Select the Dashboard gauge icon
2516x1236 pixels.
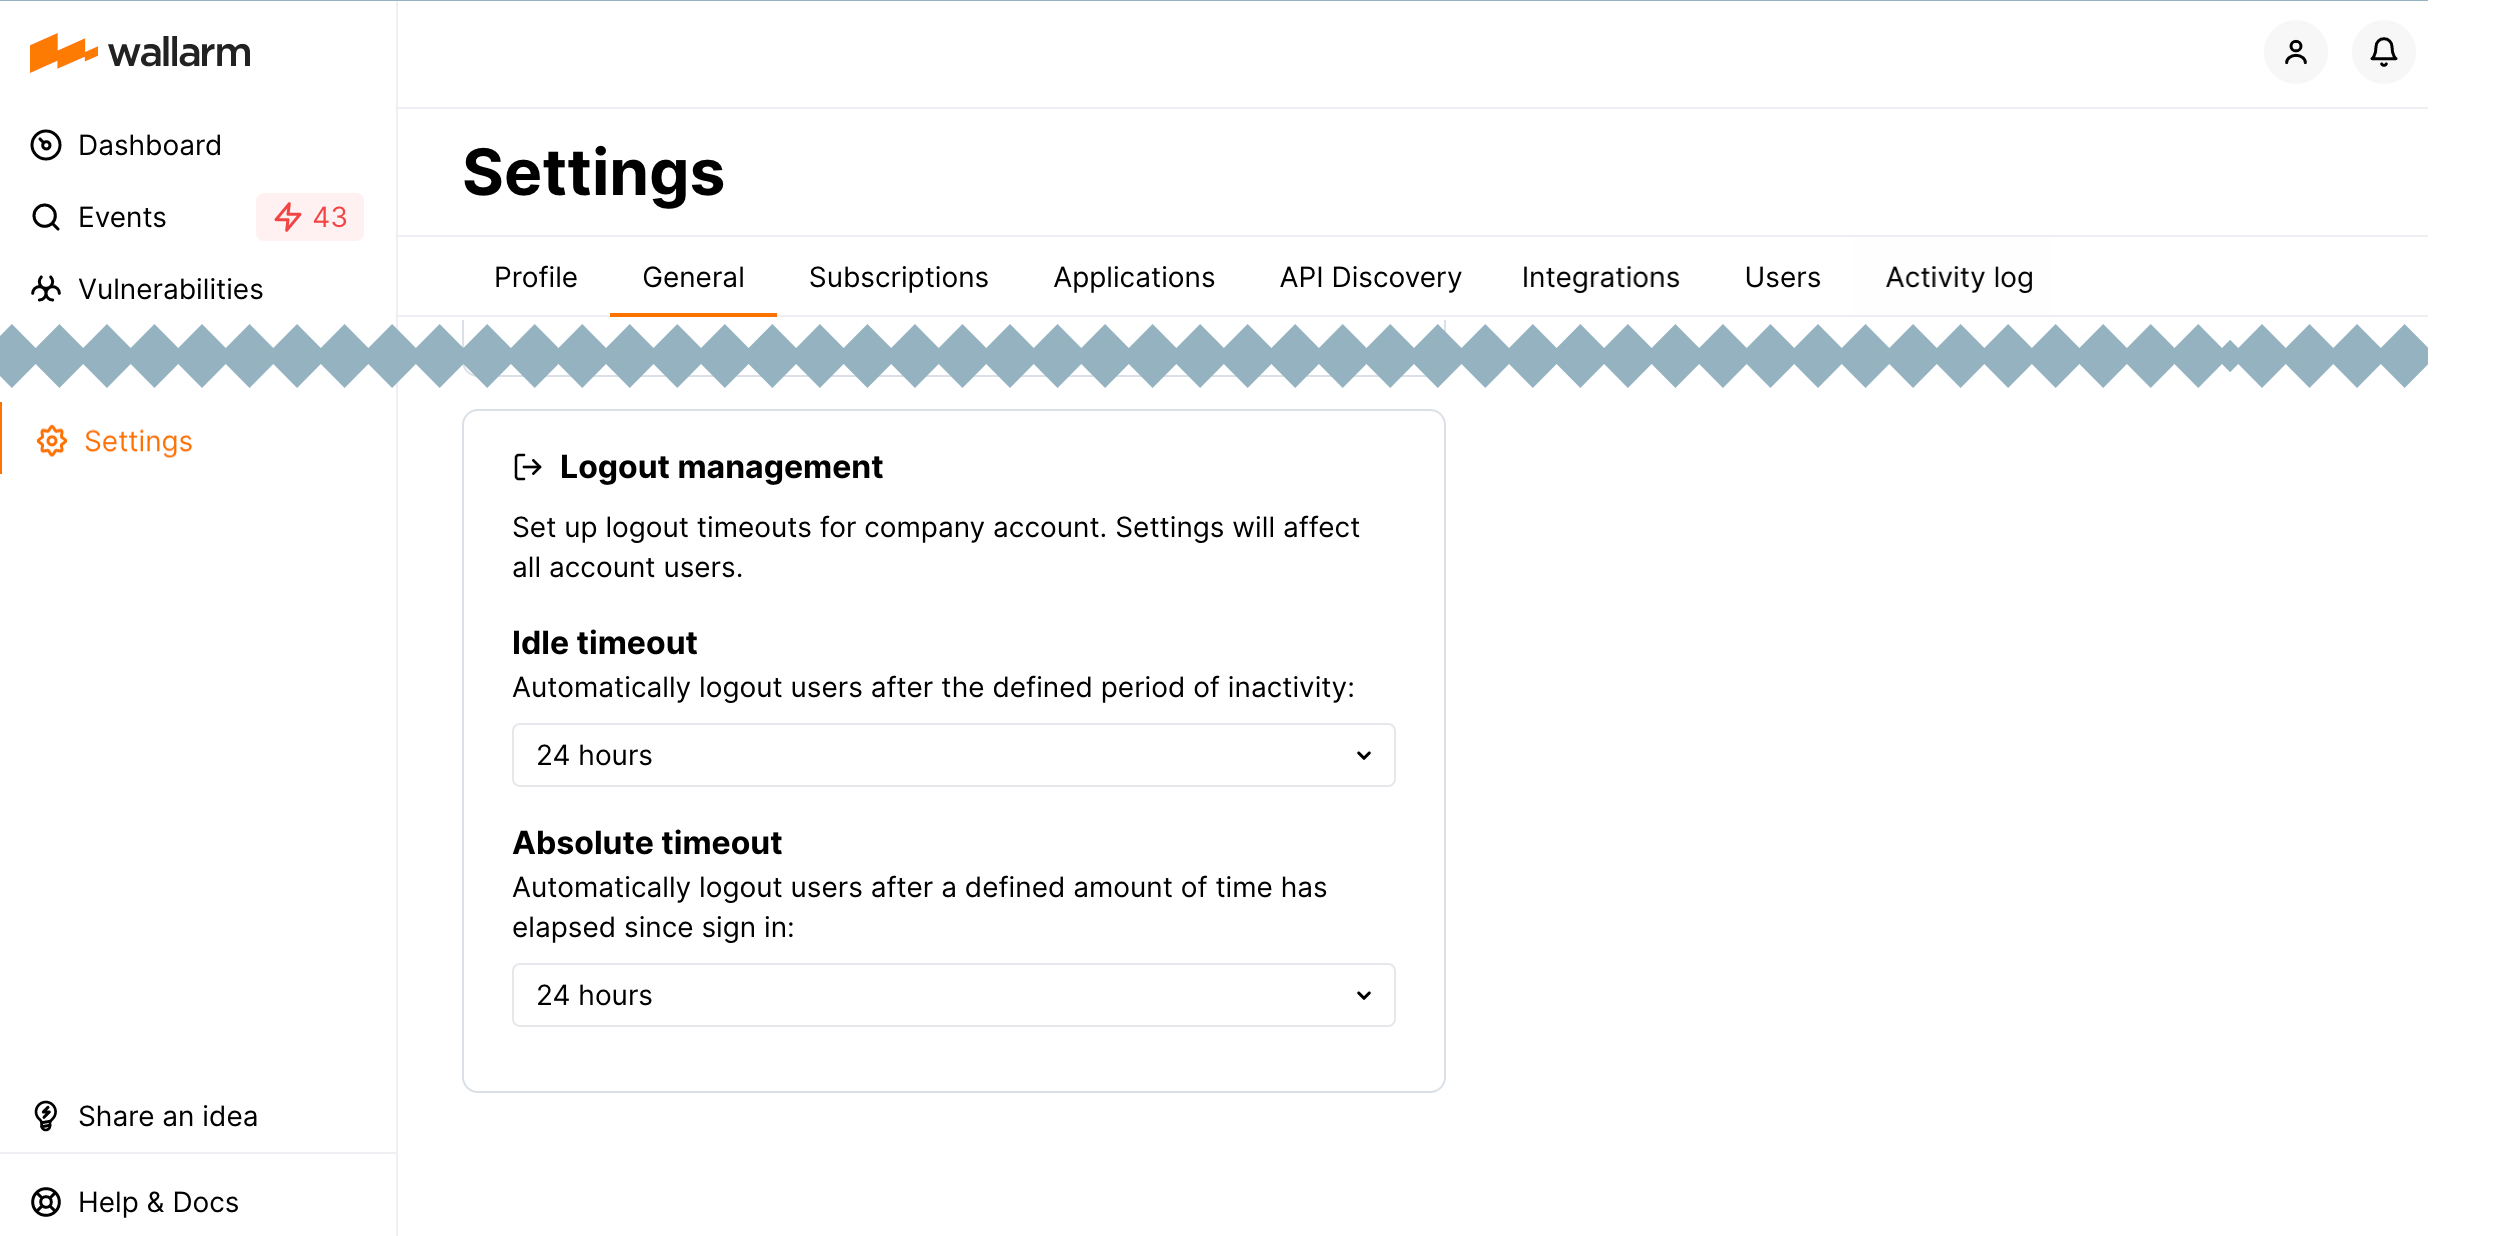[46, 145]
